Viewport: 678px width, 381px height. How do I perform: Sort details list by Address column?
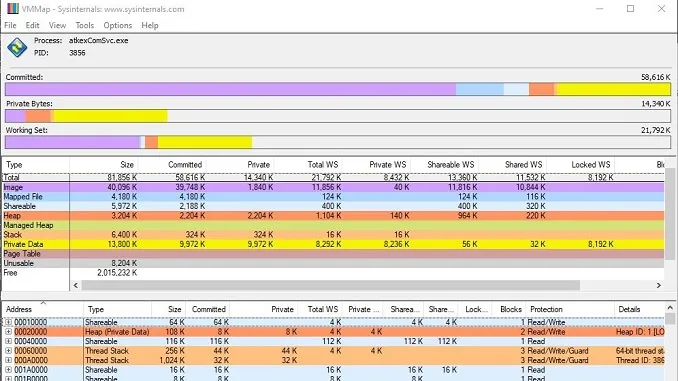pos(43,309)
